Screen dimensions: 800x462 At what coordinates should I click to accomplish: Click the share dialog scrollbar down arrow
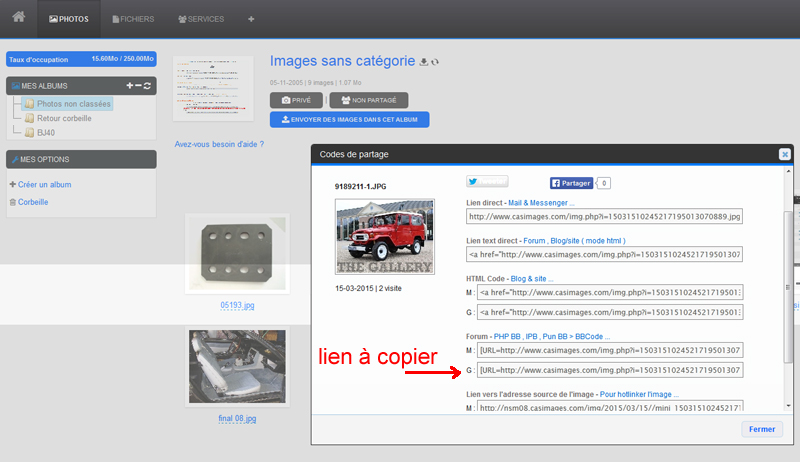pos(788,406)
